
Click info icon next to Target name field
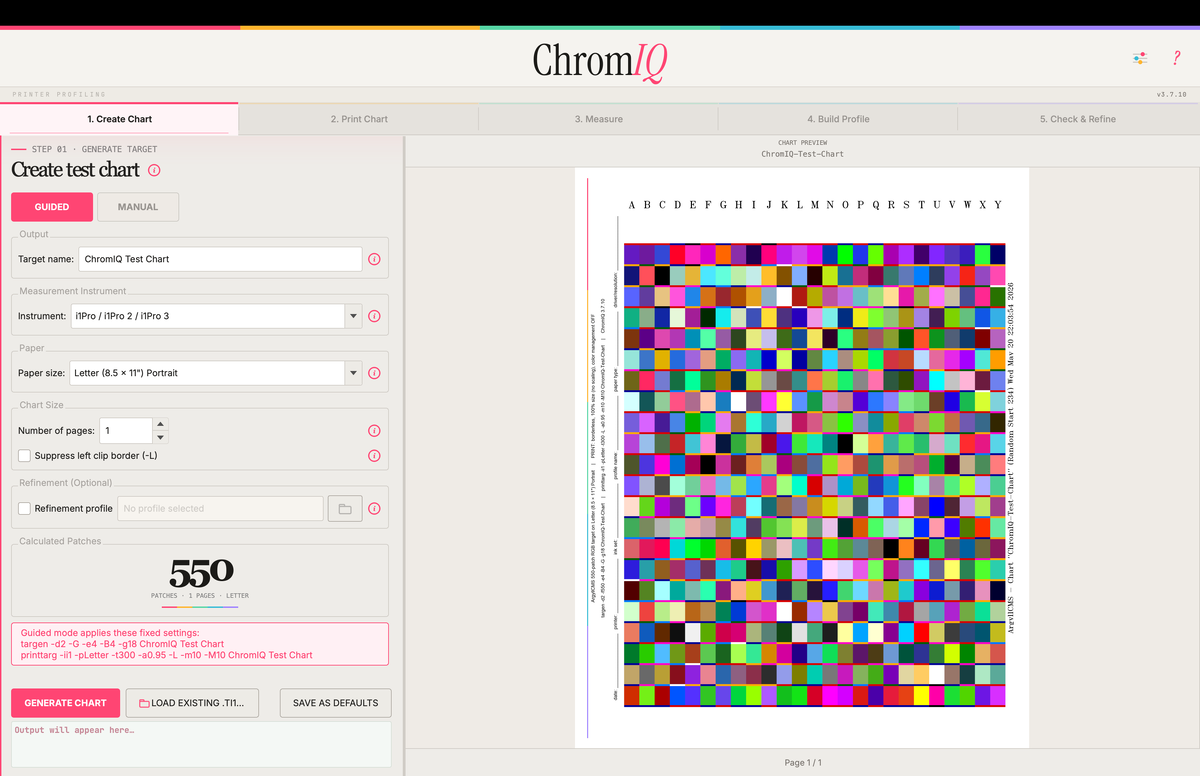(x=374, y=259)
